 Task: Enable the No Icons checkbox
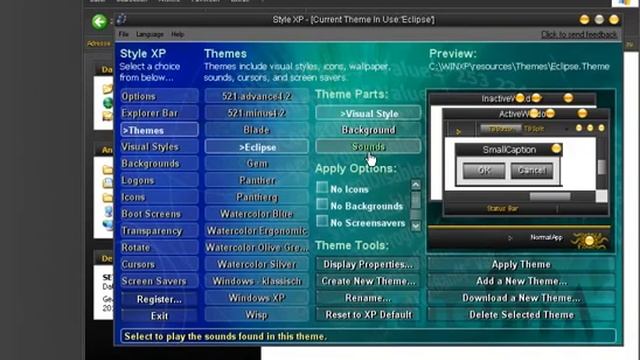coord(322,187)
